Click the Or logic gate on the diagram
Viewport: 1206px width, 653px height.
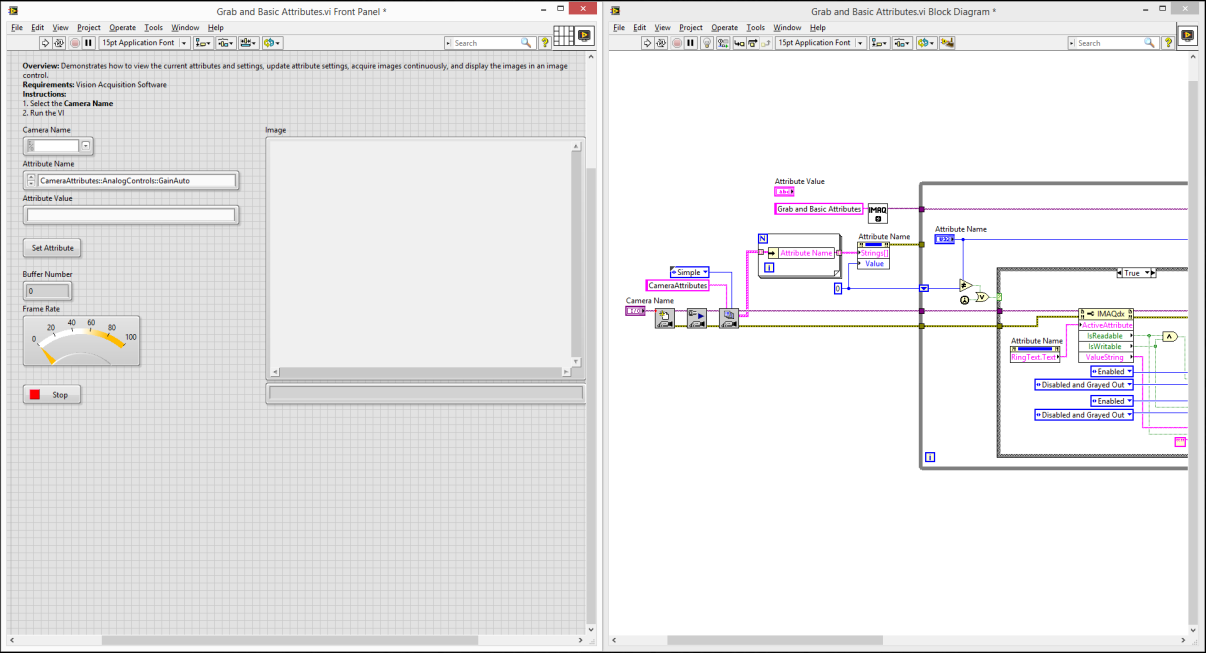983,297
